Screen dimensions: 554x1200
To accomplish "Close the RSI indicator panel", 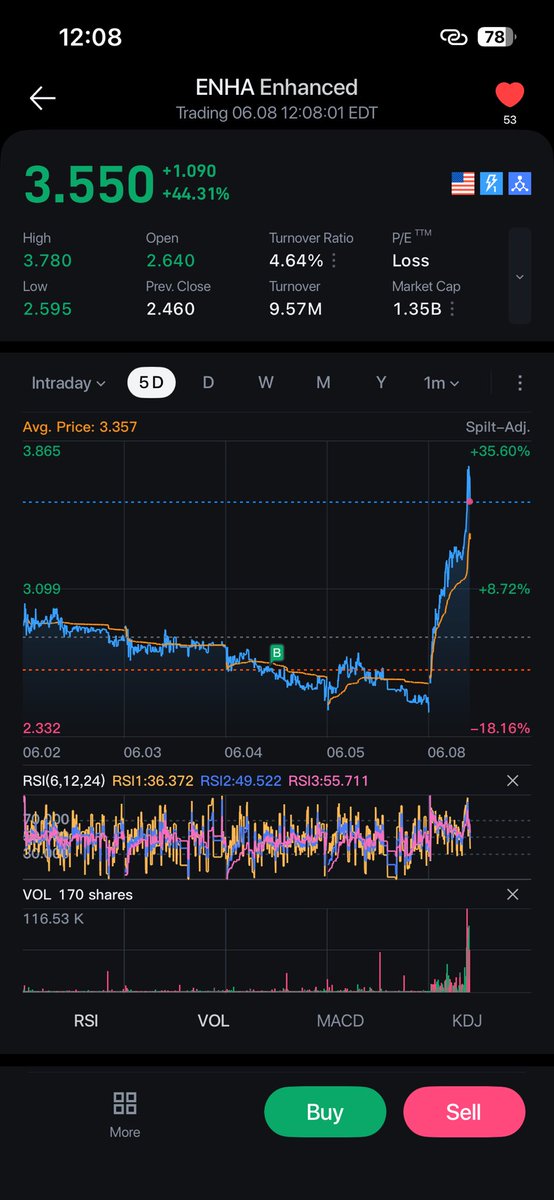I will (x=513, y=780).
